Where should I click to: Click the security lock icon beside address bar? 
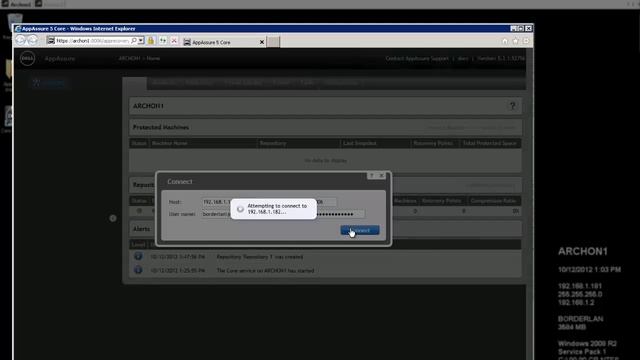[151, 40]
